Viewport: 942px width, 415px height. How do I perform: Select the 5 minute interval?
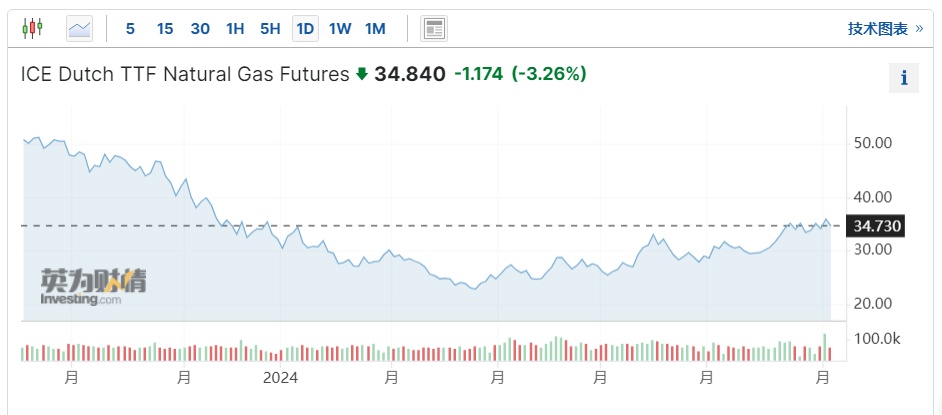point(130,29)
